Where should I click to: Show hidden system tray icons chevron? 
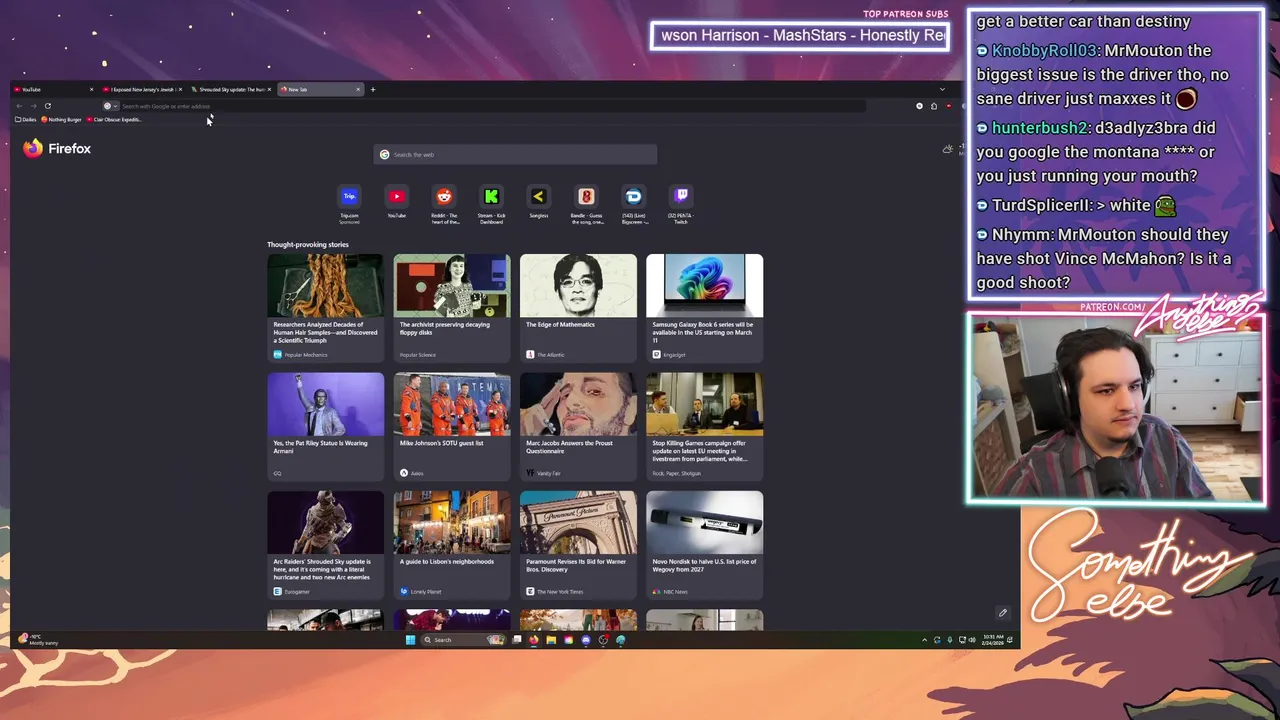tap(924, 640)
